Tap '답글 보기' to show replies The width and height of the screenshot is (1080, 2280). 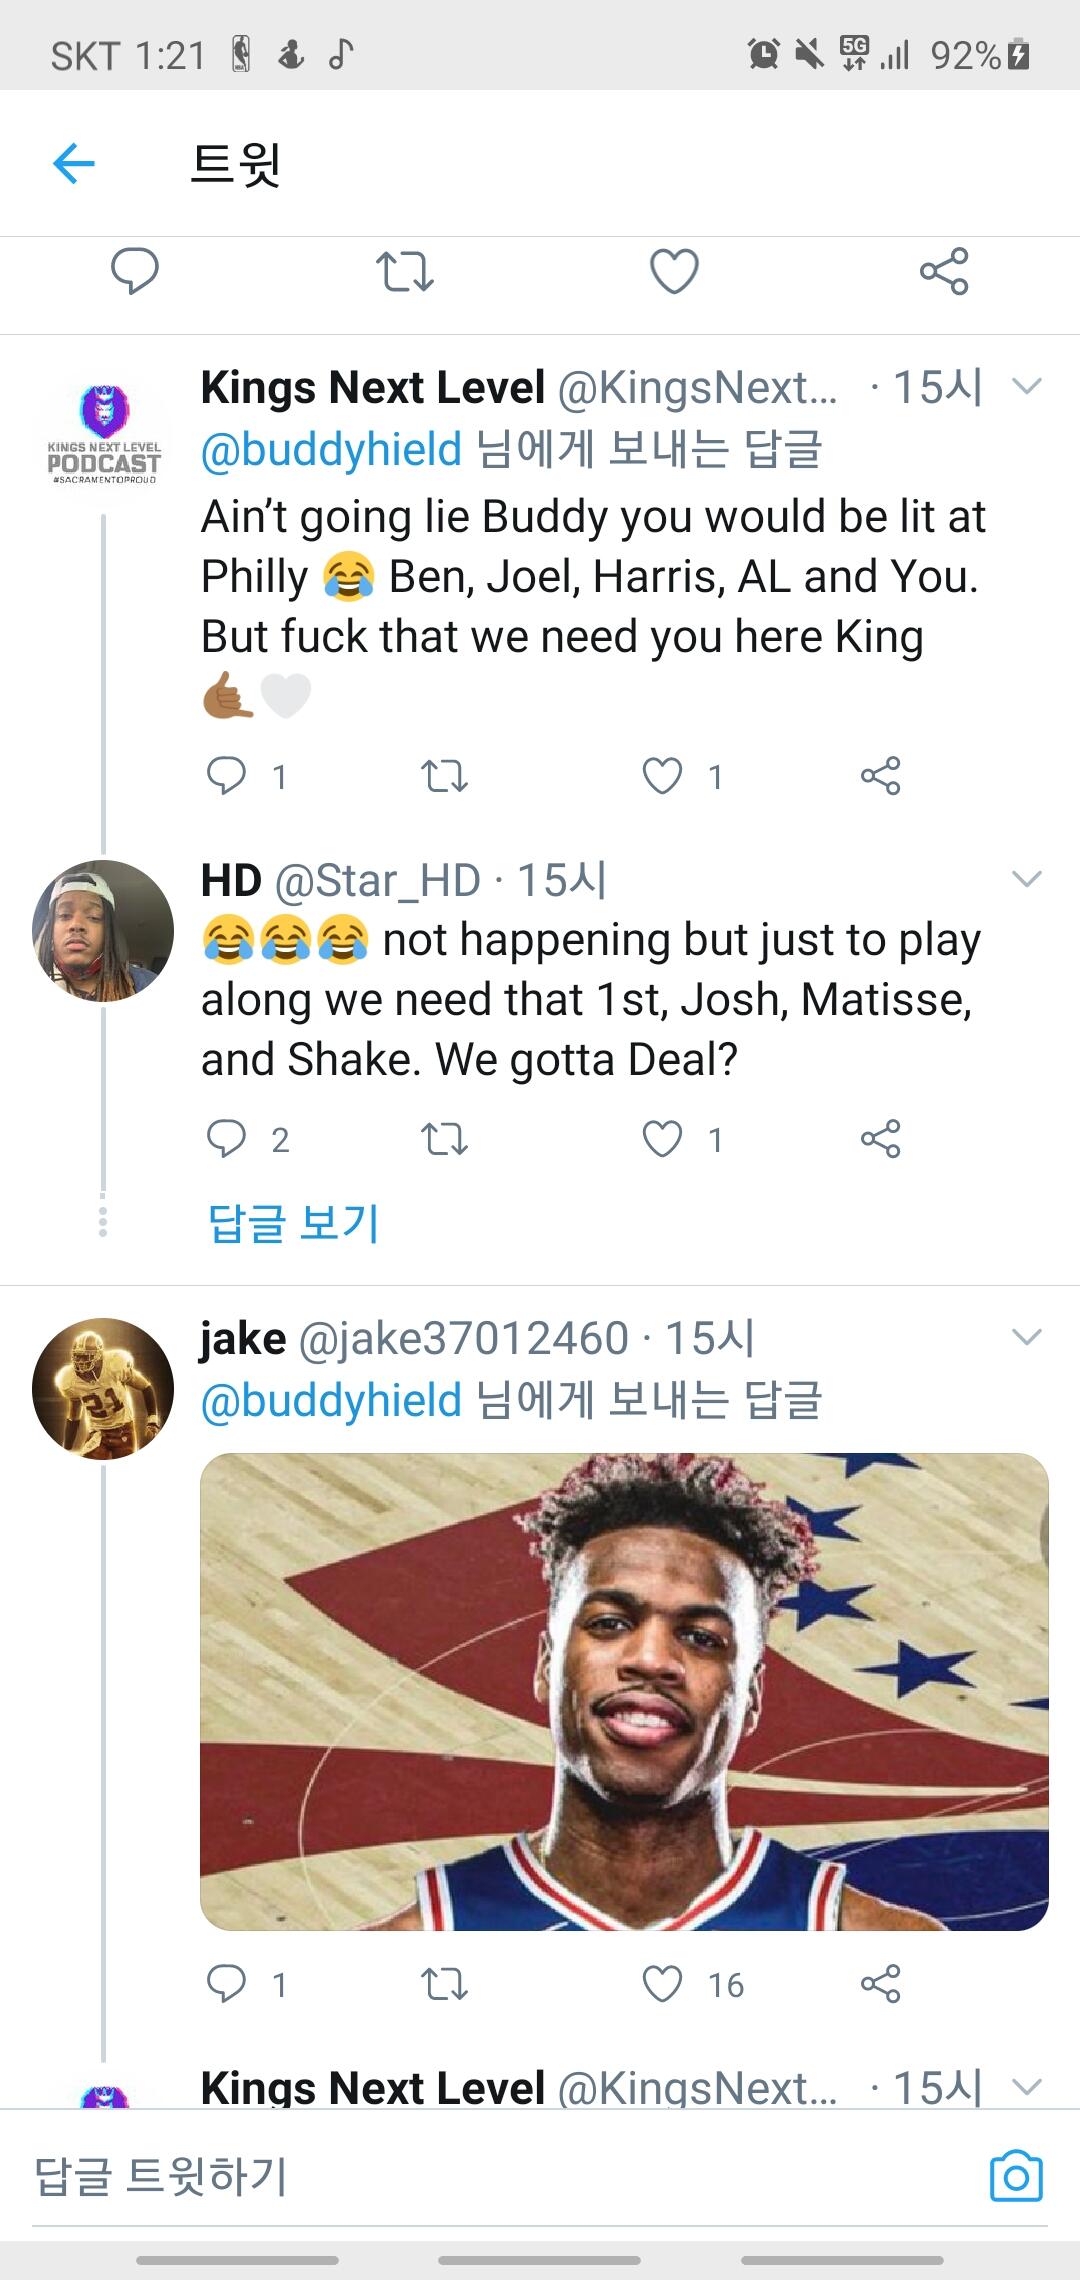coord(293,1223)
